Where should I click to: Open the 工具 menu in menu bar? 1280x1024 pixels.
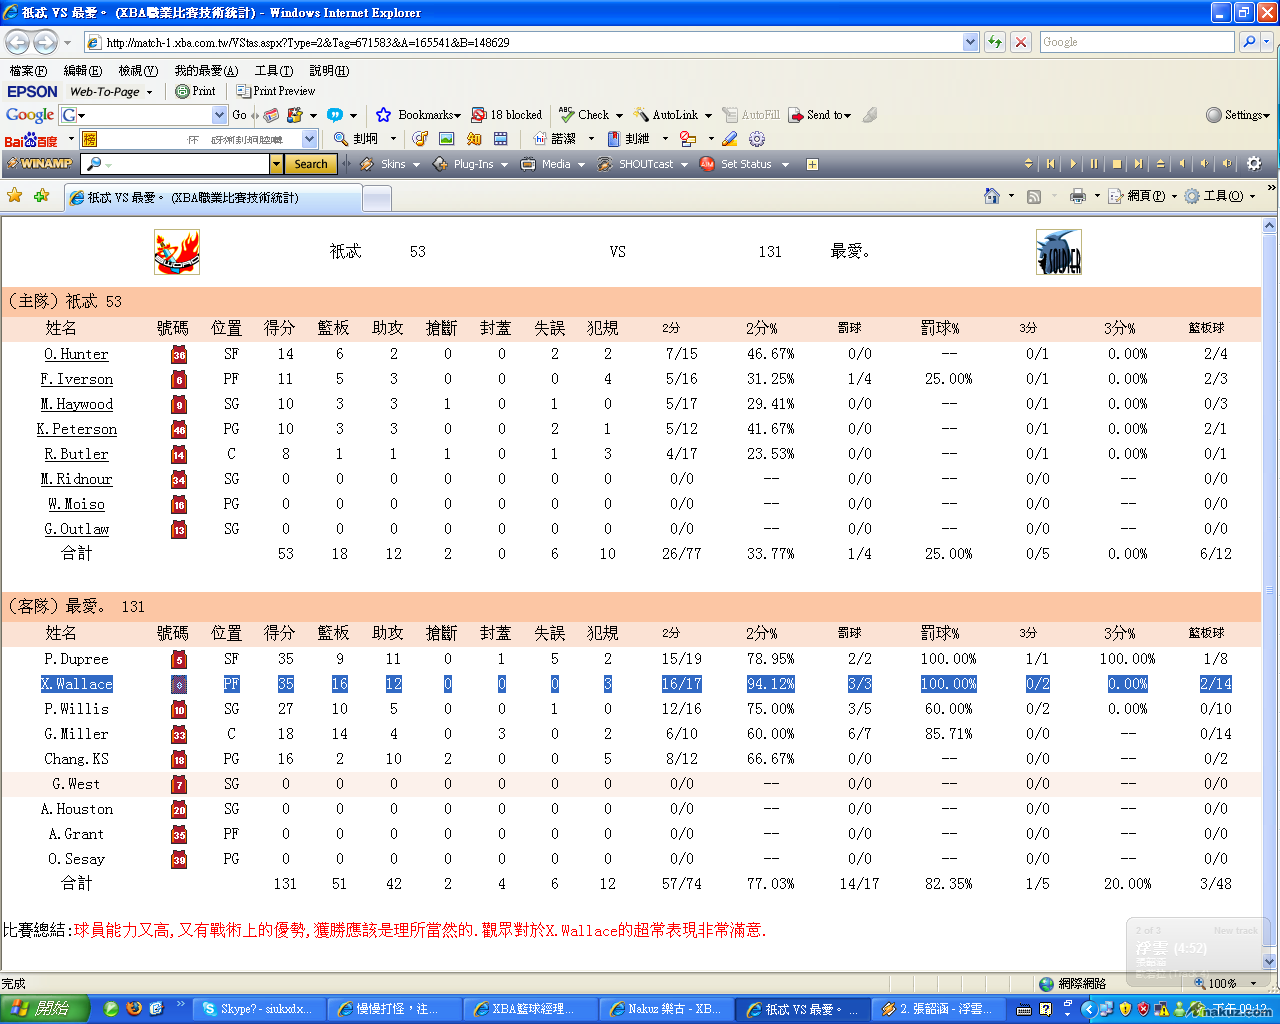[273, 71]
